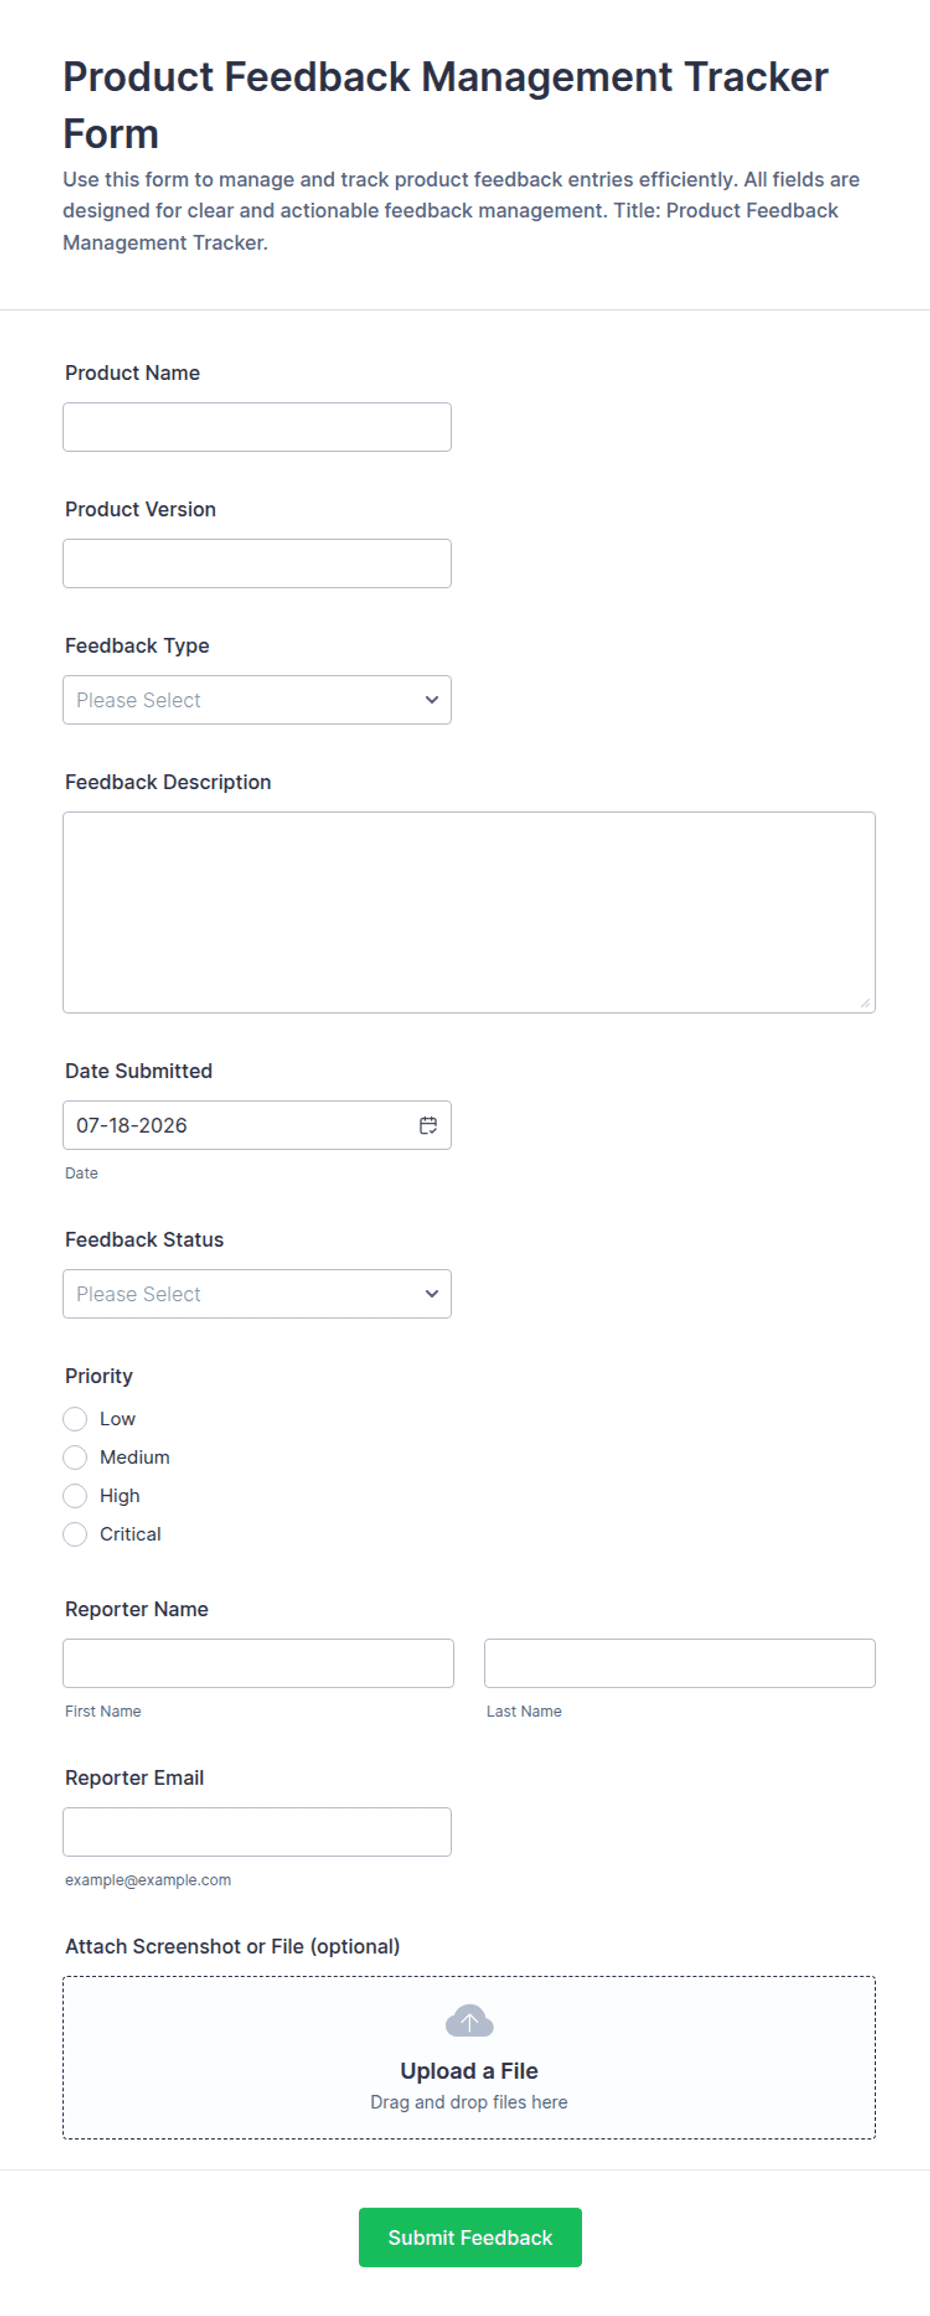The width and height of the screenshot is (930, 2316).
Task: Mark priority as Critical
Action: tap(75, 1534)
